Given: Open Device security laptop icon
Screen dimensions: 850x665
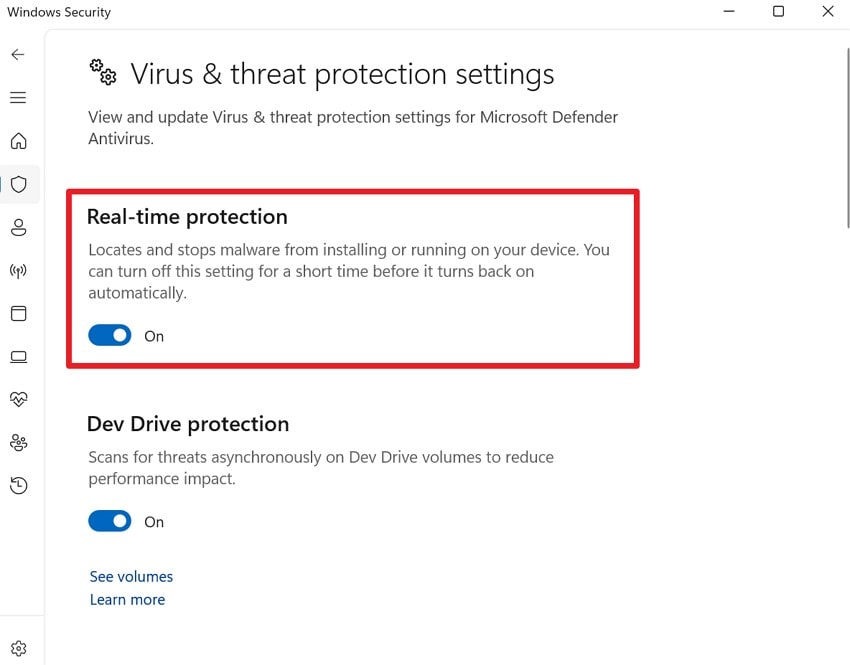Looking at the screenshot, I should (18, 357).
